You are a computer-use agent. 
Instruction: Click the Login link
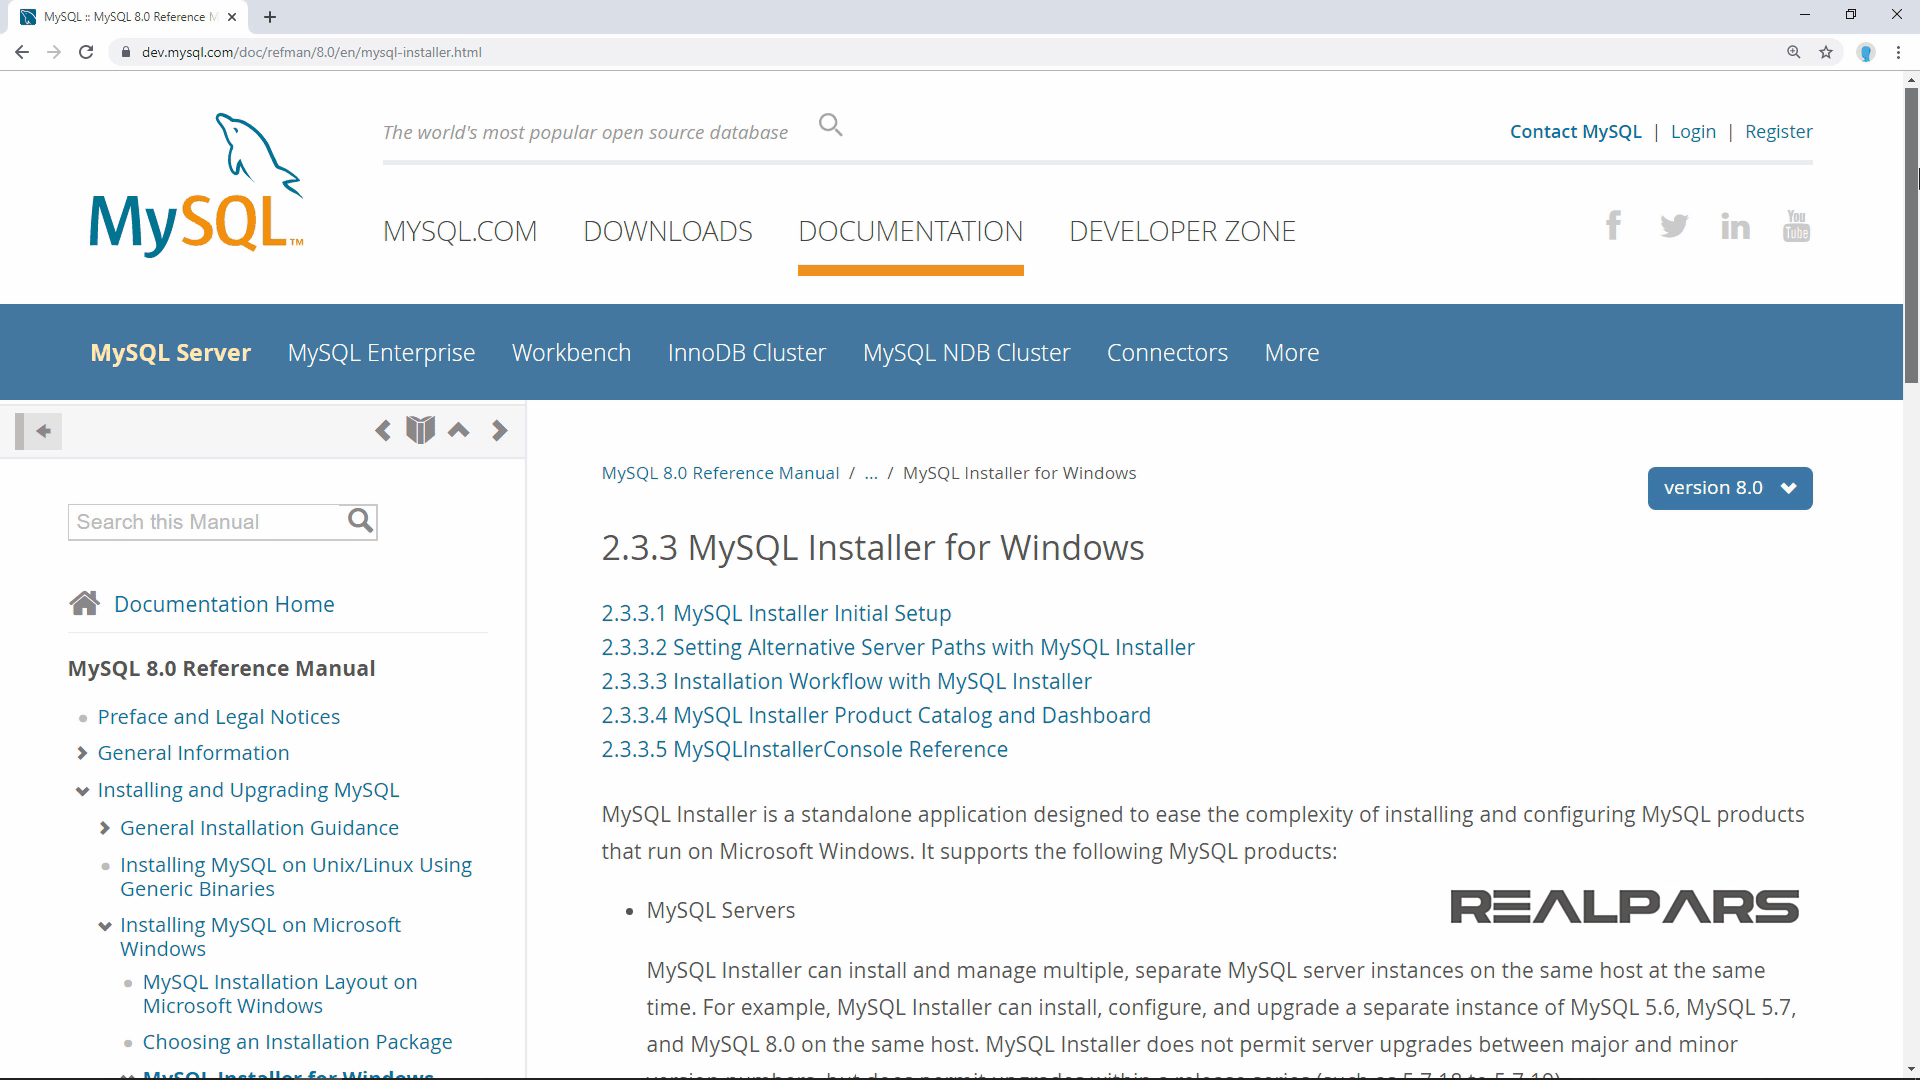(1692, 132)
